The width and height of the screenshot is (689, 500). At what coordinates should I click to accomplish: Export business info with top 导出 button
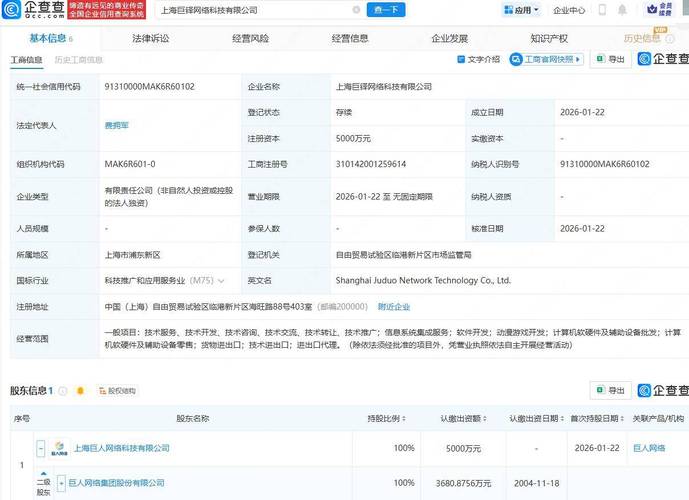pyautogui.click(x=611, y=59)
